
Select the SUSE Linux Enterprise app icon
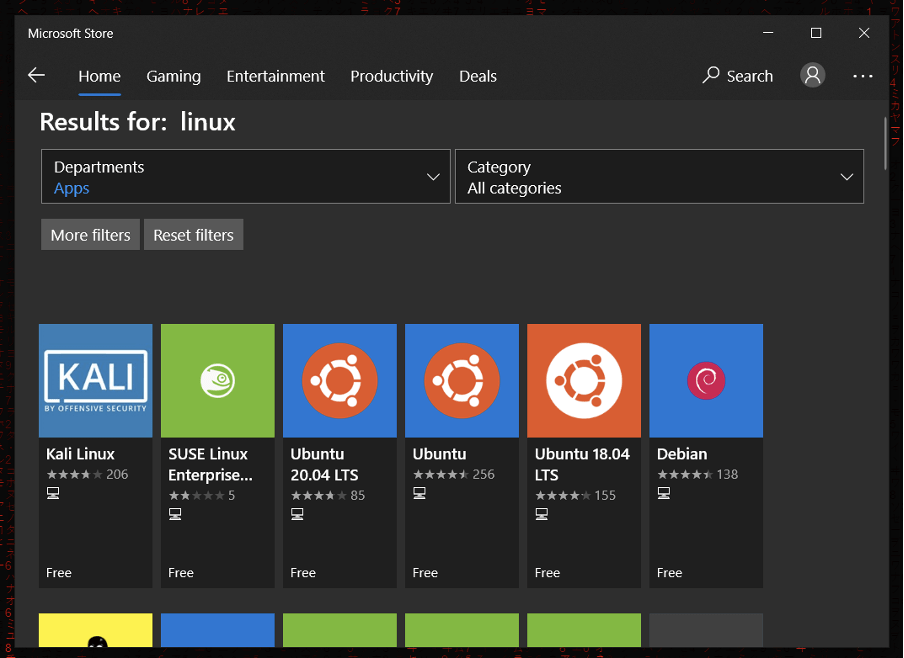coord(218,380)
